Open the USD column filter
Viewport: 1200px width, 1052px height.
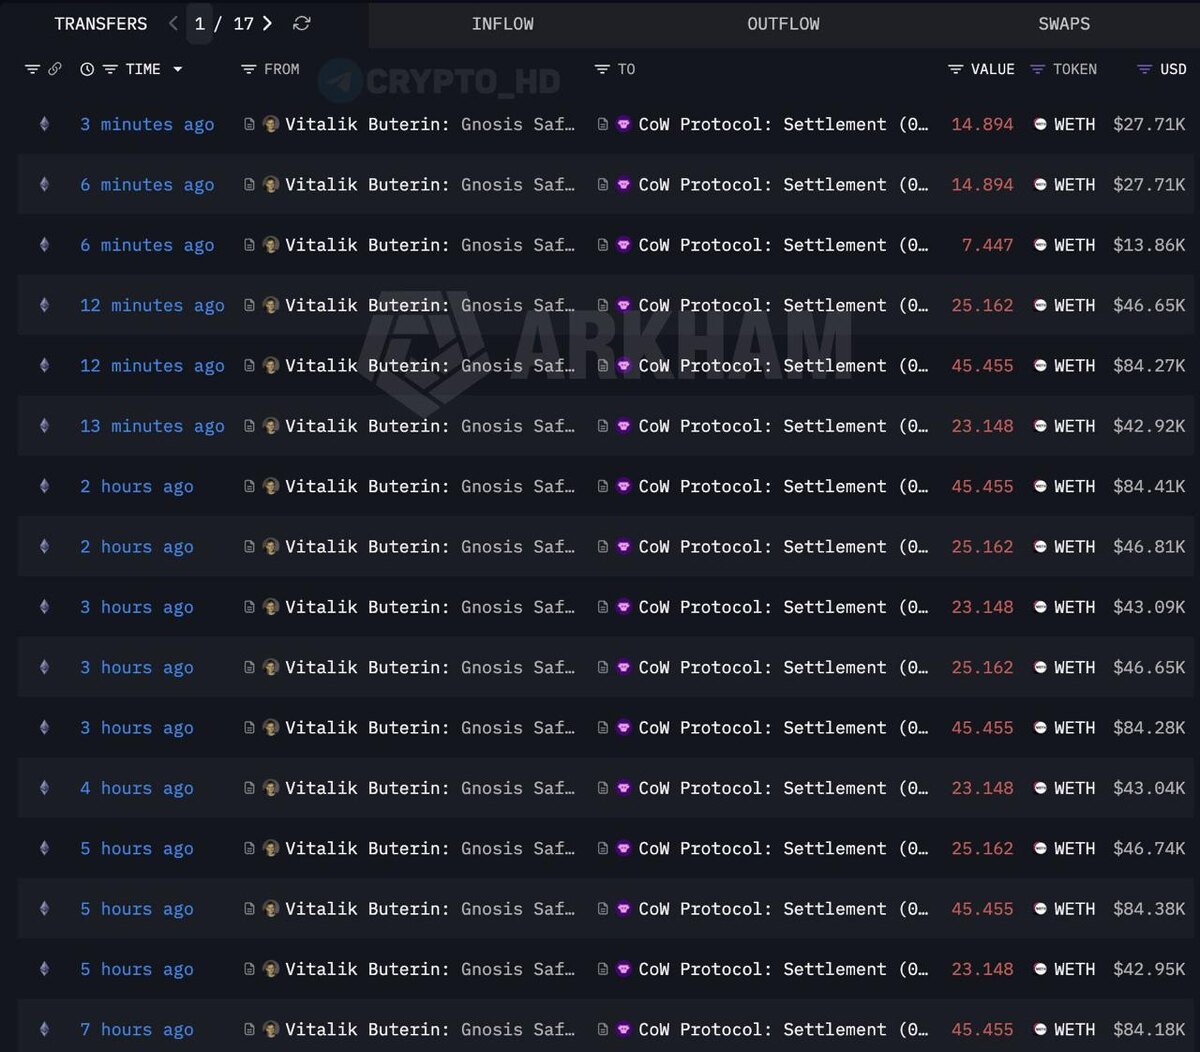click(x=1145, y=69)
